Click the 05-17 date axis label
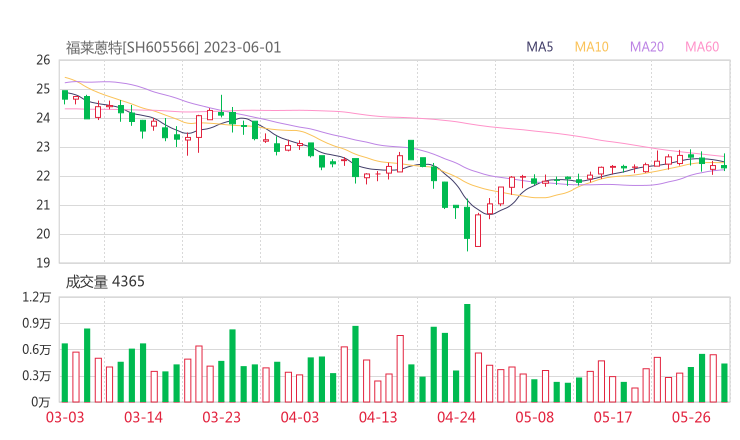This screenshot has width=740, height=440. [613, 417]
